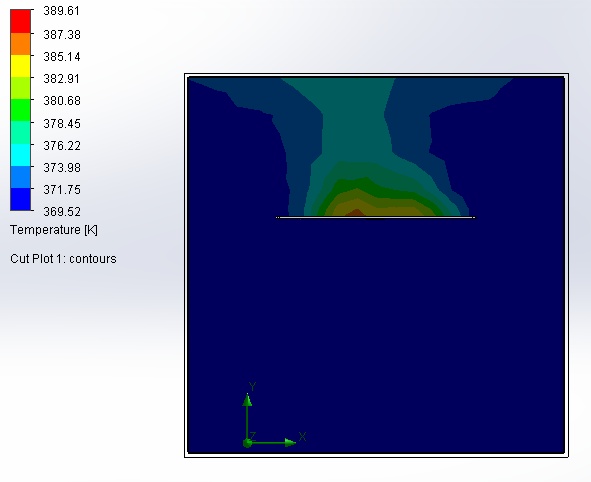Viewport: 591px width, 482px height.
Task: Click the X axis arrow of the triad
Action: (290, 443)
